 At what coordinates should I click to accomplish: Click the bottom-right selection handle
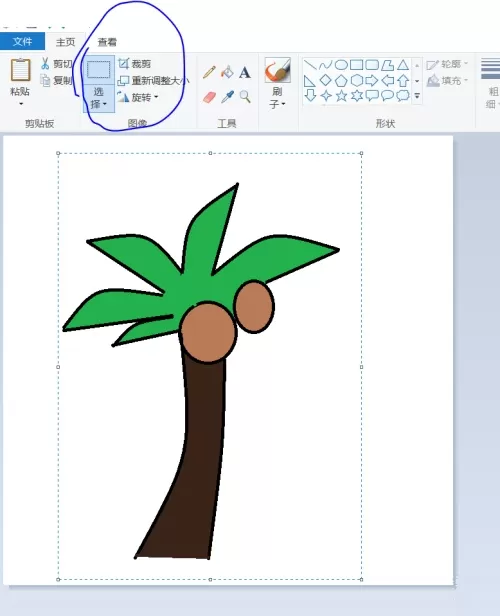click(361, 579)
